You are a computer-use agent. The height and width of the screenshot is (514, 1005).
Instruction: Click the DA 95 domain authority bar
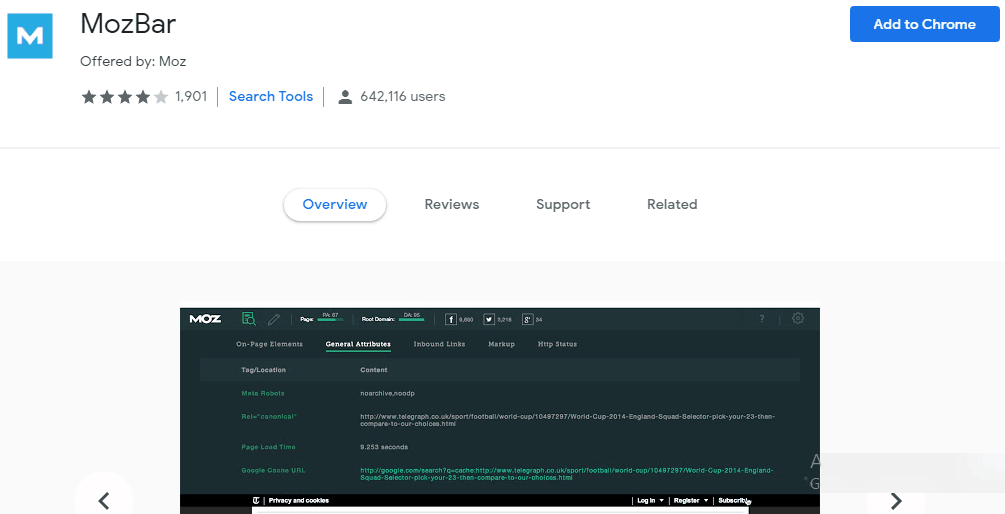tap(411, 317)
